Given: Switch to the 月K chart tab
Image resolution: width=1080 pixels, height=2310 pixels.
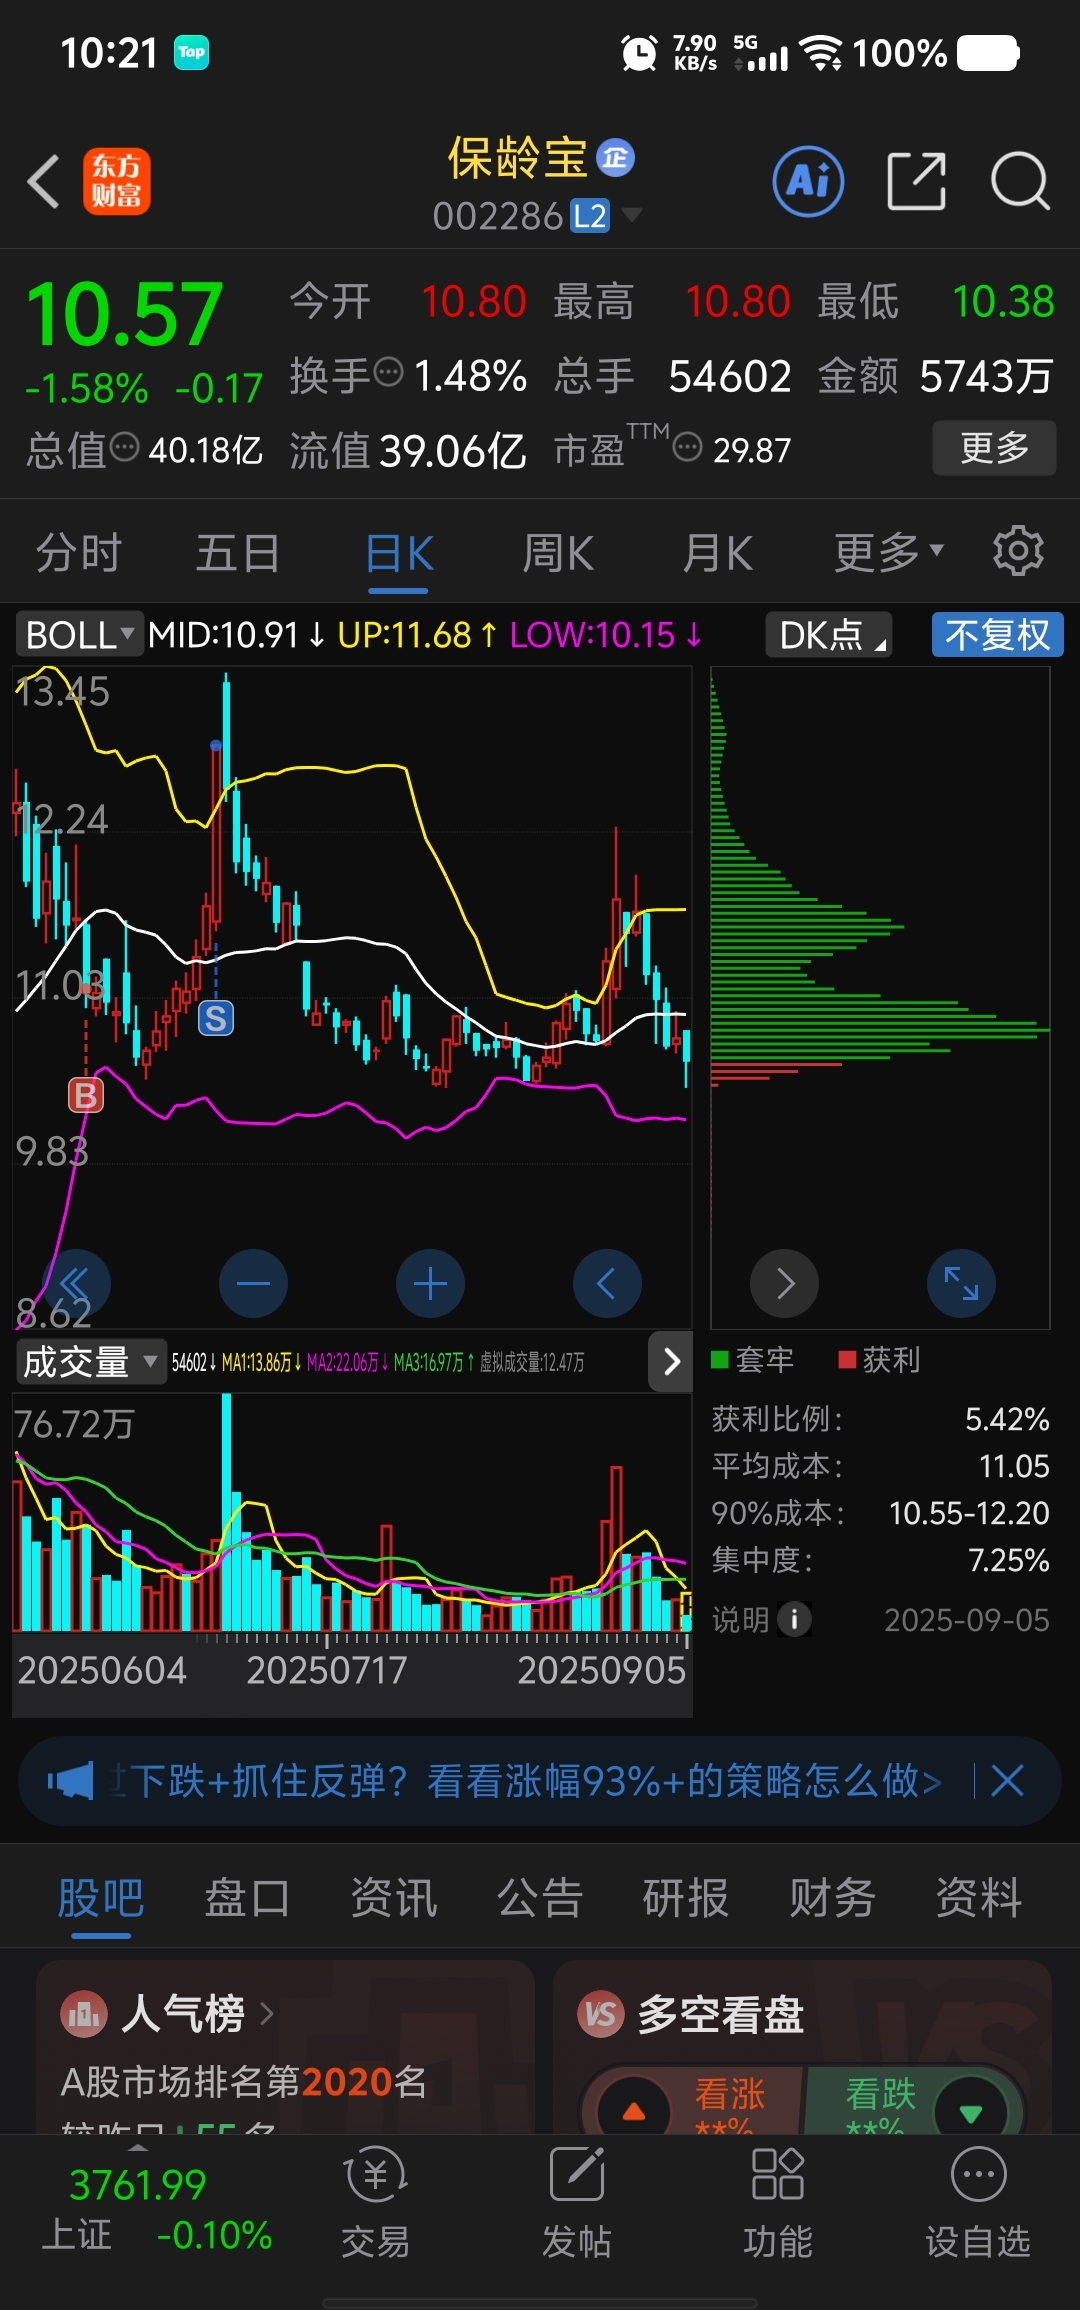Looking at the screenshot, I should [x=717, y=553].
